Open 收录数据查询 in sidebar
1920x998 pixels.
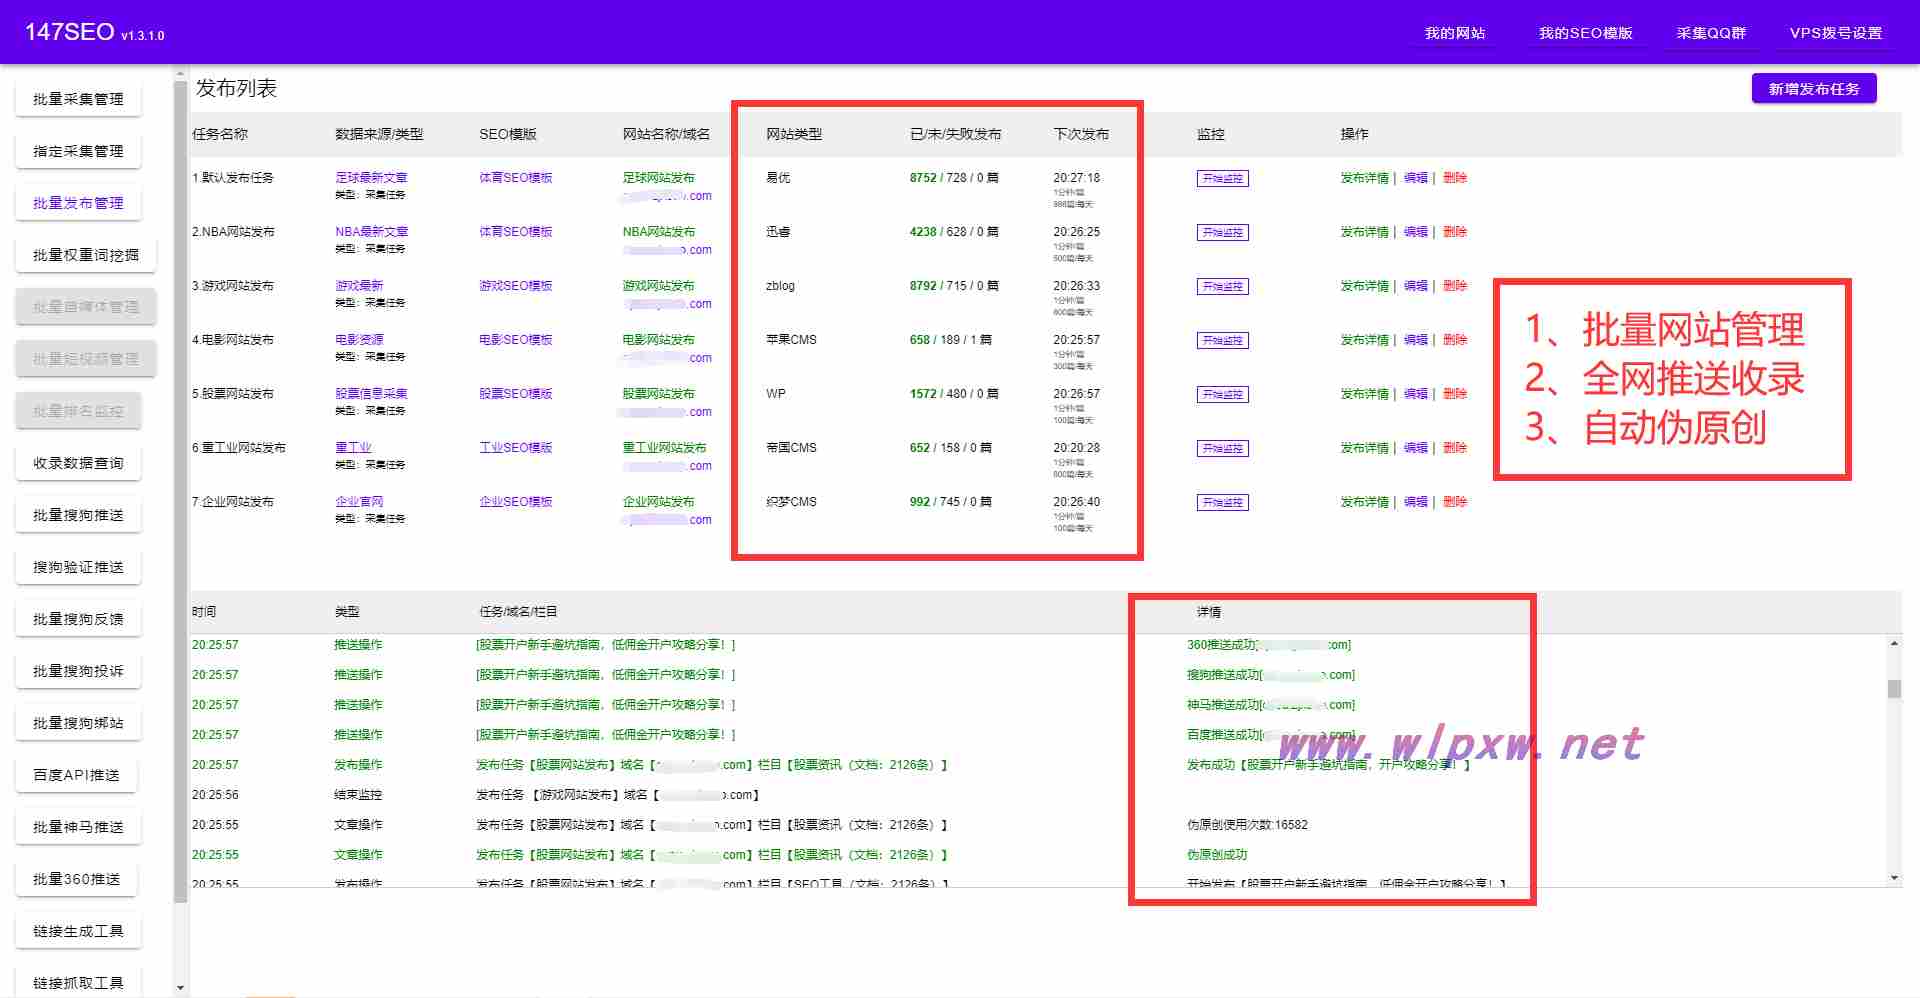[x=78, y=463]
